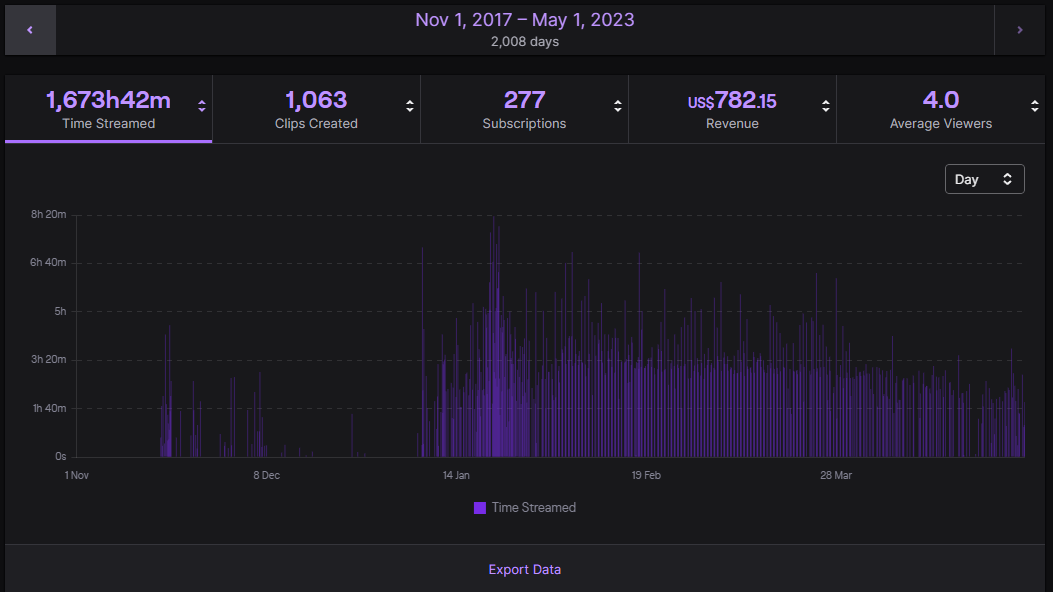Click the 8h 20m axis label
Image resolution: width=1053 pixels, height=592 pixels.
(48, 214)
